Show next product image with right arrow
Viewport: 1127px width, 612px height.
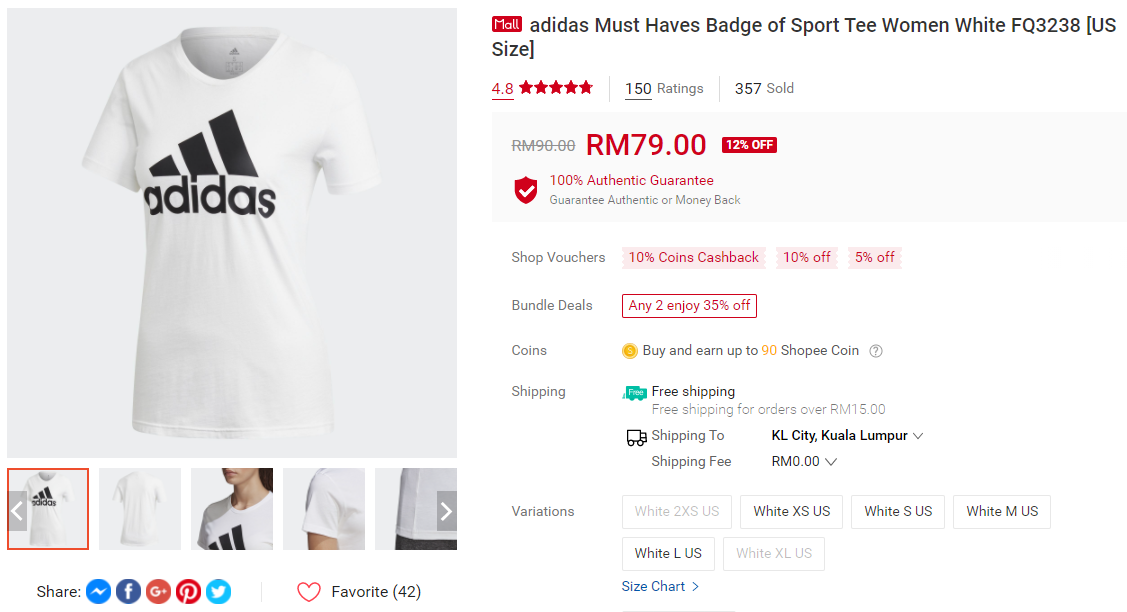(x=446, y=511)
